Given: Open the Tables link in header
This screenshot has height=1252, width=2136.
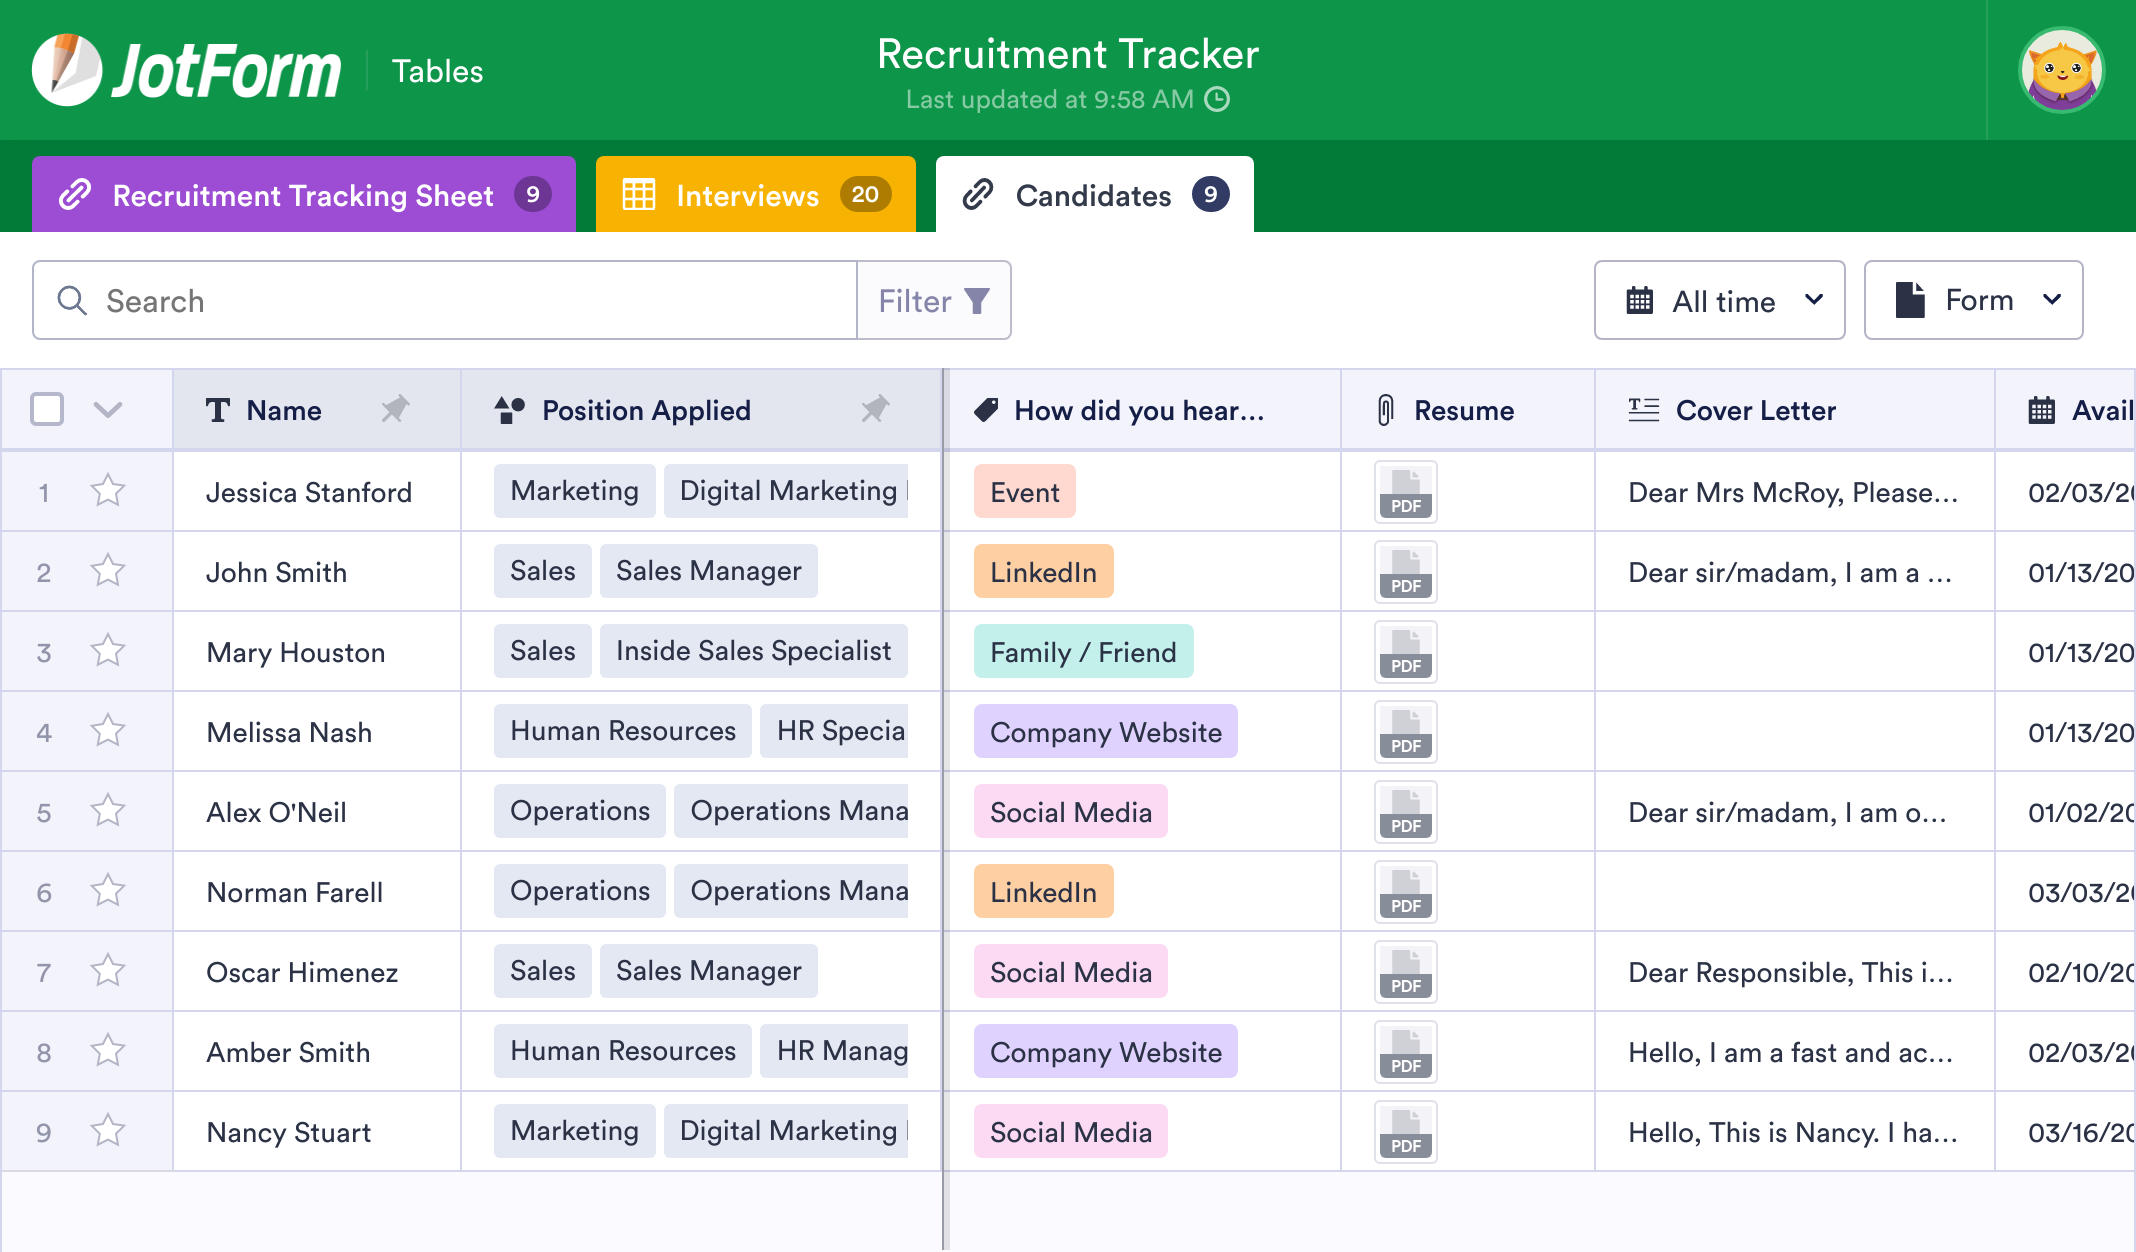Looking at the screenshot, I should click(x=437, y=71).
